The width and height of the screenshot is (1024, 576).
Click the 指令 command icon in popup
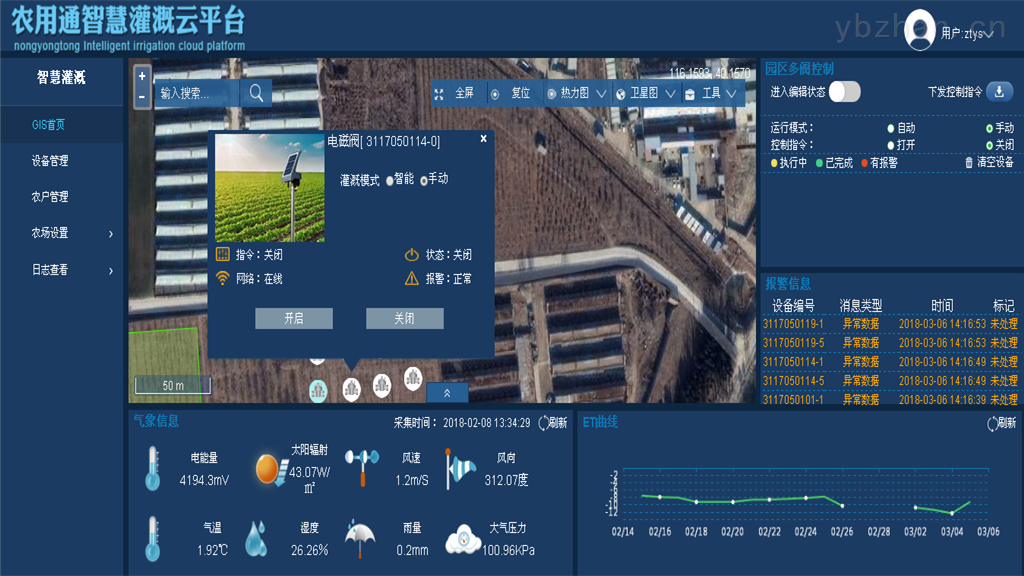pyautogui.click(x=223, y=255)
